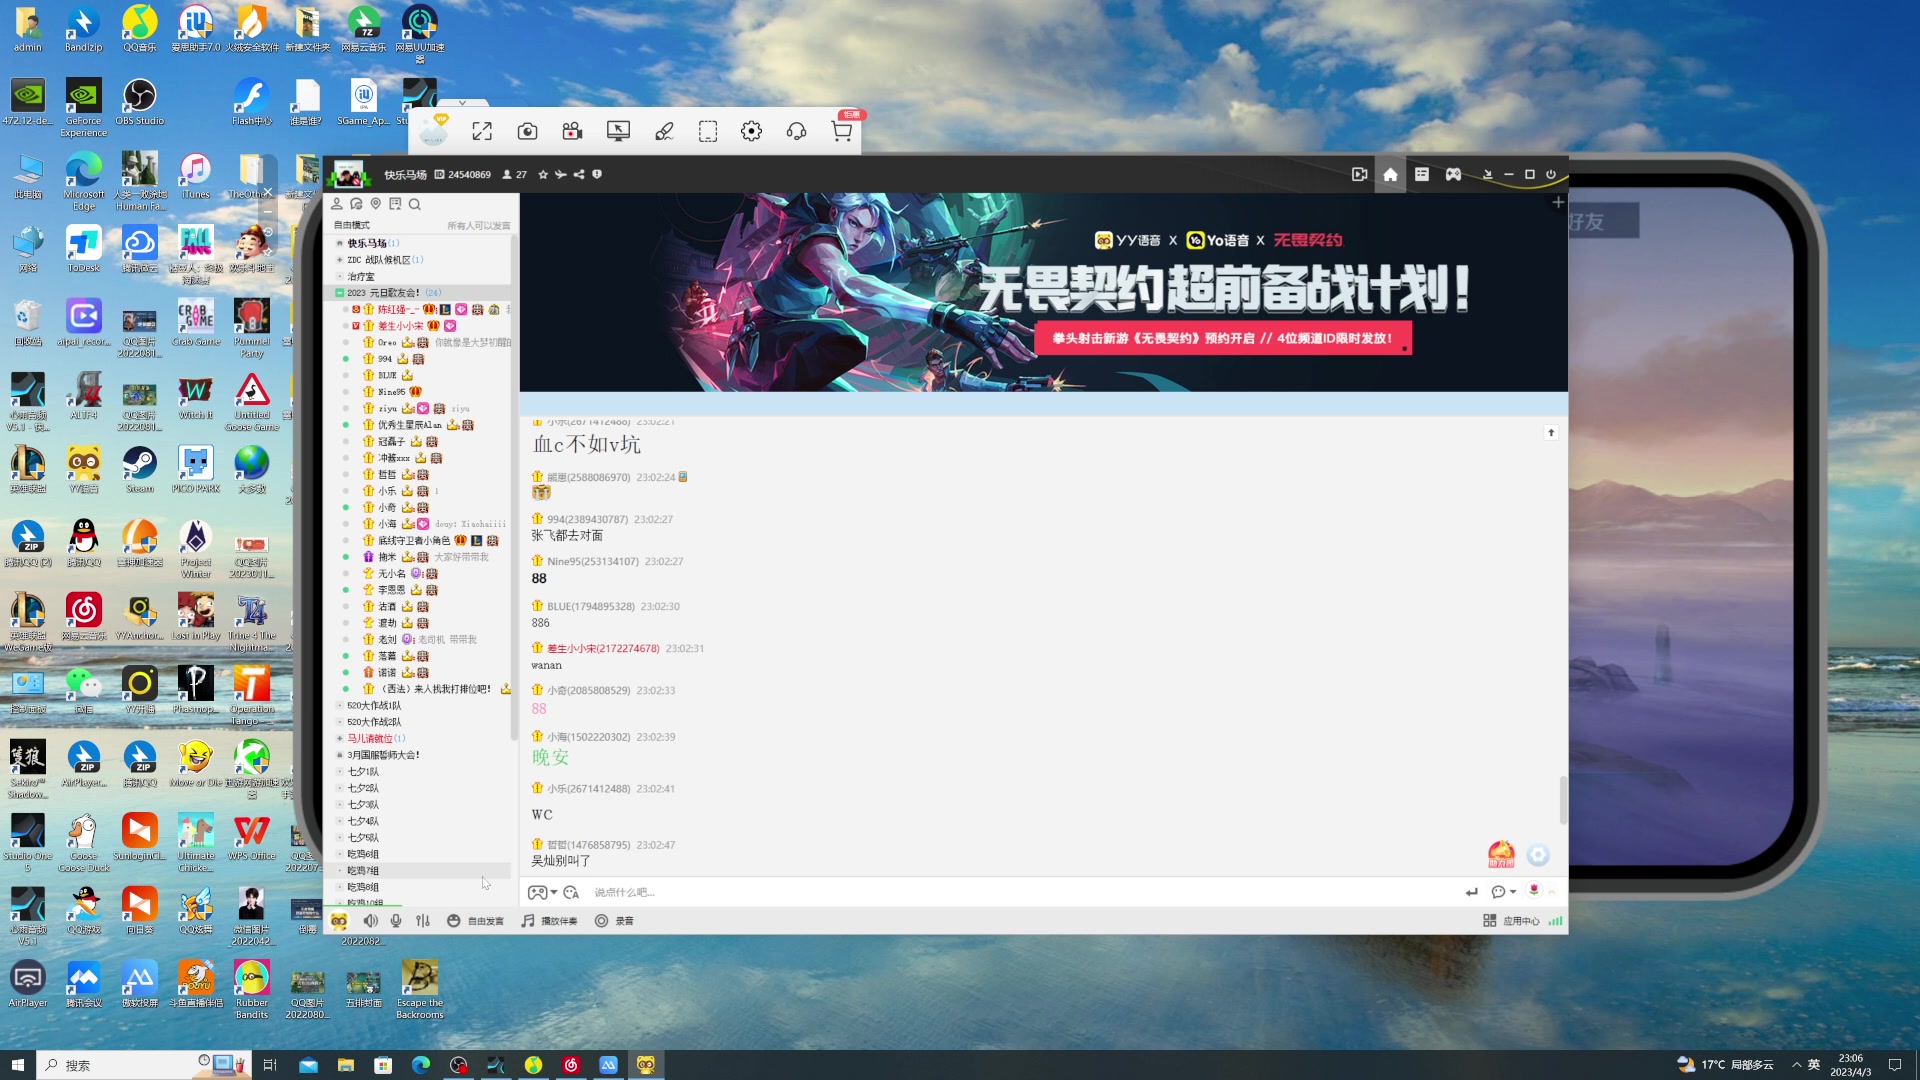Click 播放伴奏 play accompaniment button
Image resolution: width=1920 pixels, height=1080 pixels.
tap(549, 921)
